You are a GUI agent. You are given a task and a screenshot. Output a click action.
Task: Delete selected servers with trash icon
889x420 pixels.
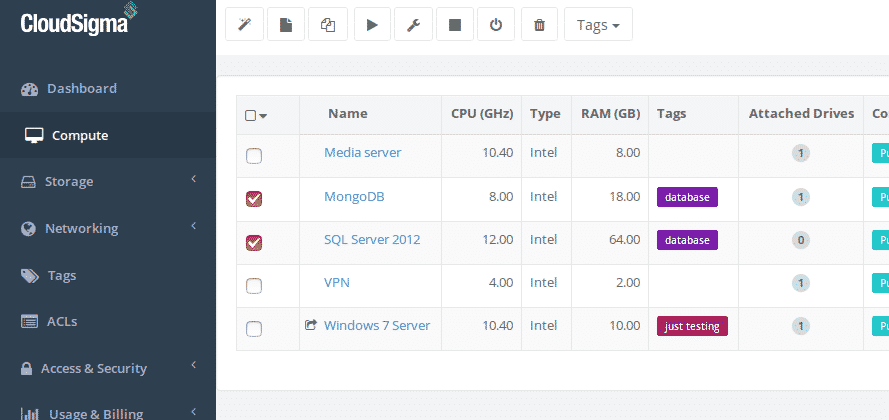(539, 24)
